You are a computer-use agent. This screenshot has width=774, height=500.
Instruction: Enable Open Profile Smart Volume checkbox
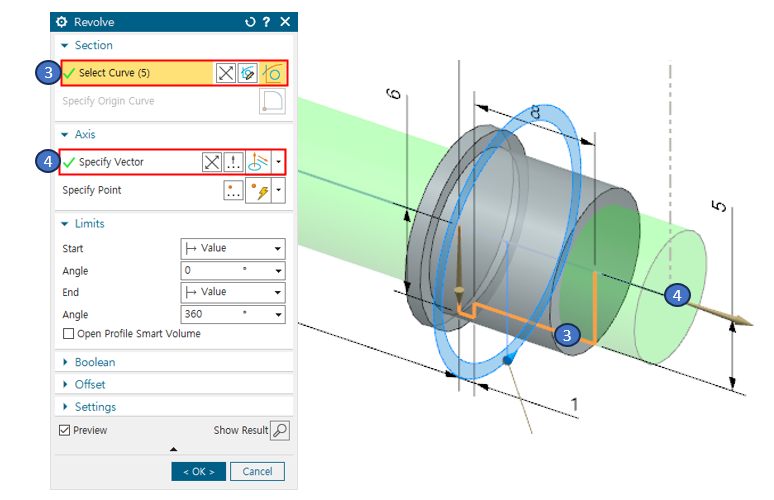(x=68, y=334)
